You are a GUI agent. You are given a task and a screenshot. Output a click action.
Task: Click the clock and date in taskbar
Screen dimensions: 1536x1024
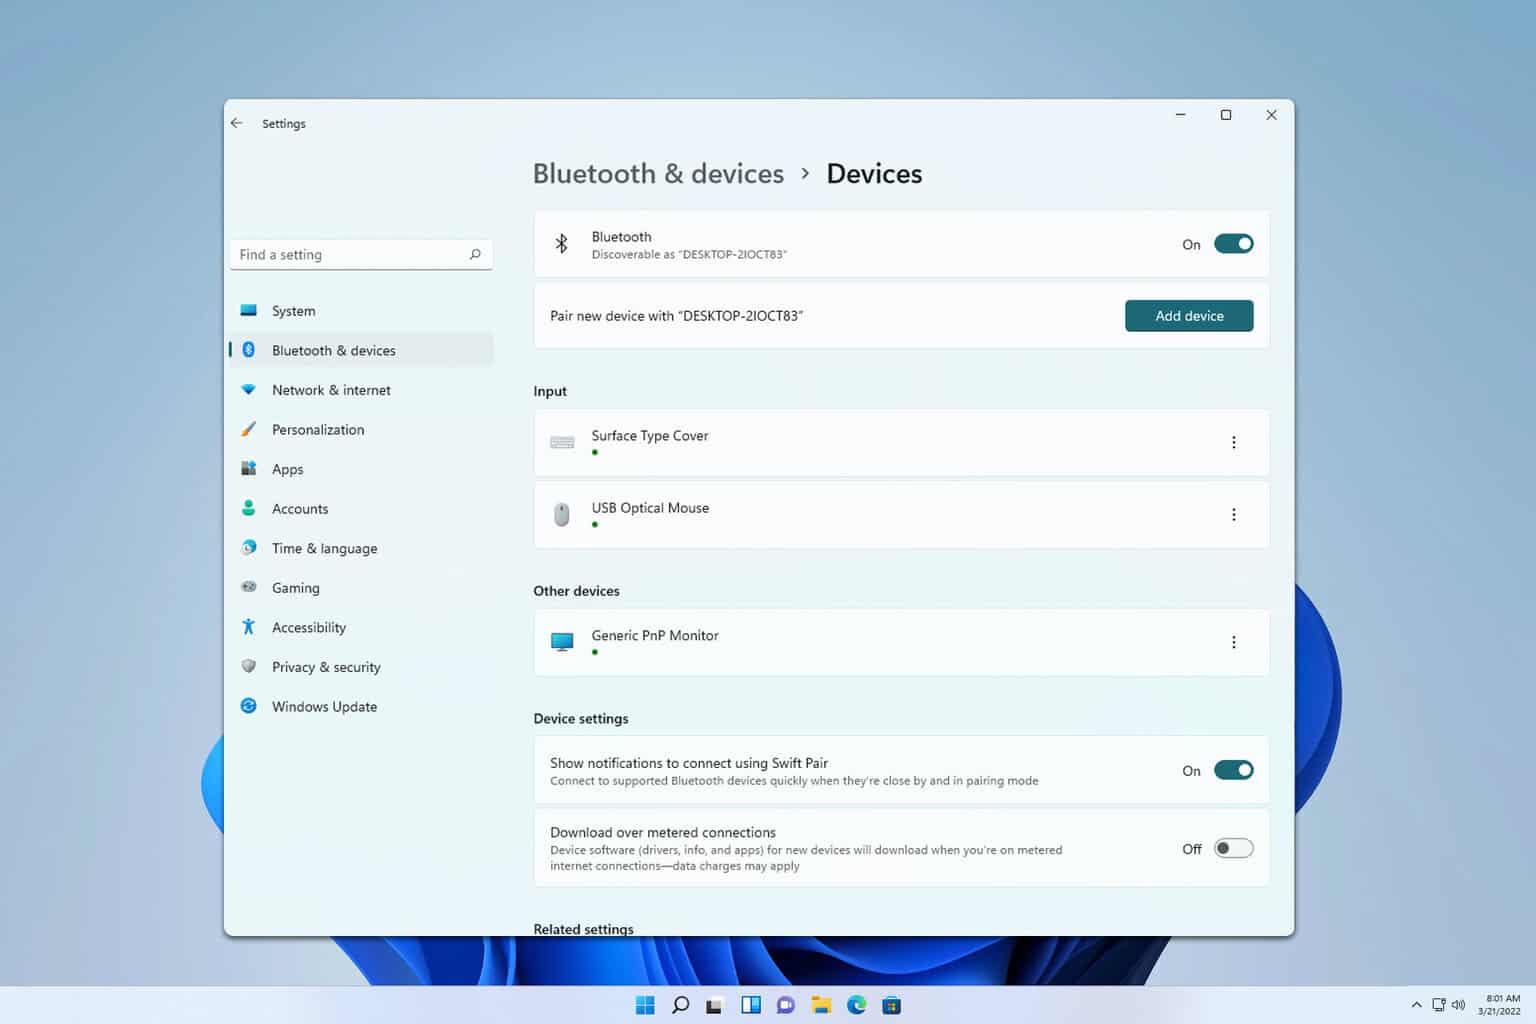(x=1501, y=1005)
